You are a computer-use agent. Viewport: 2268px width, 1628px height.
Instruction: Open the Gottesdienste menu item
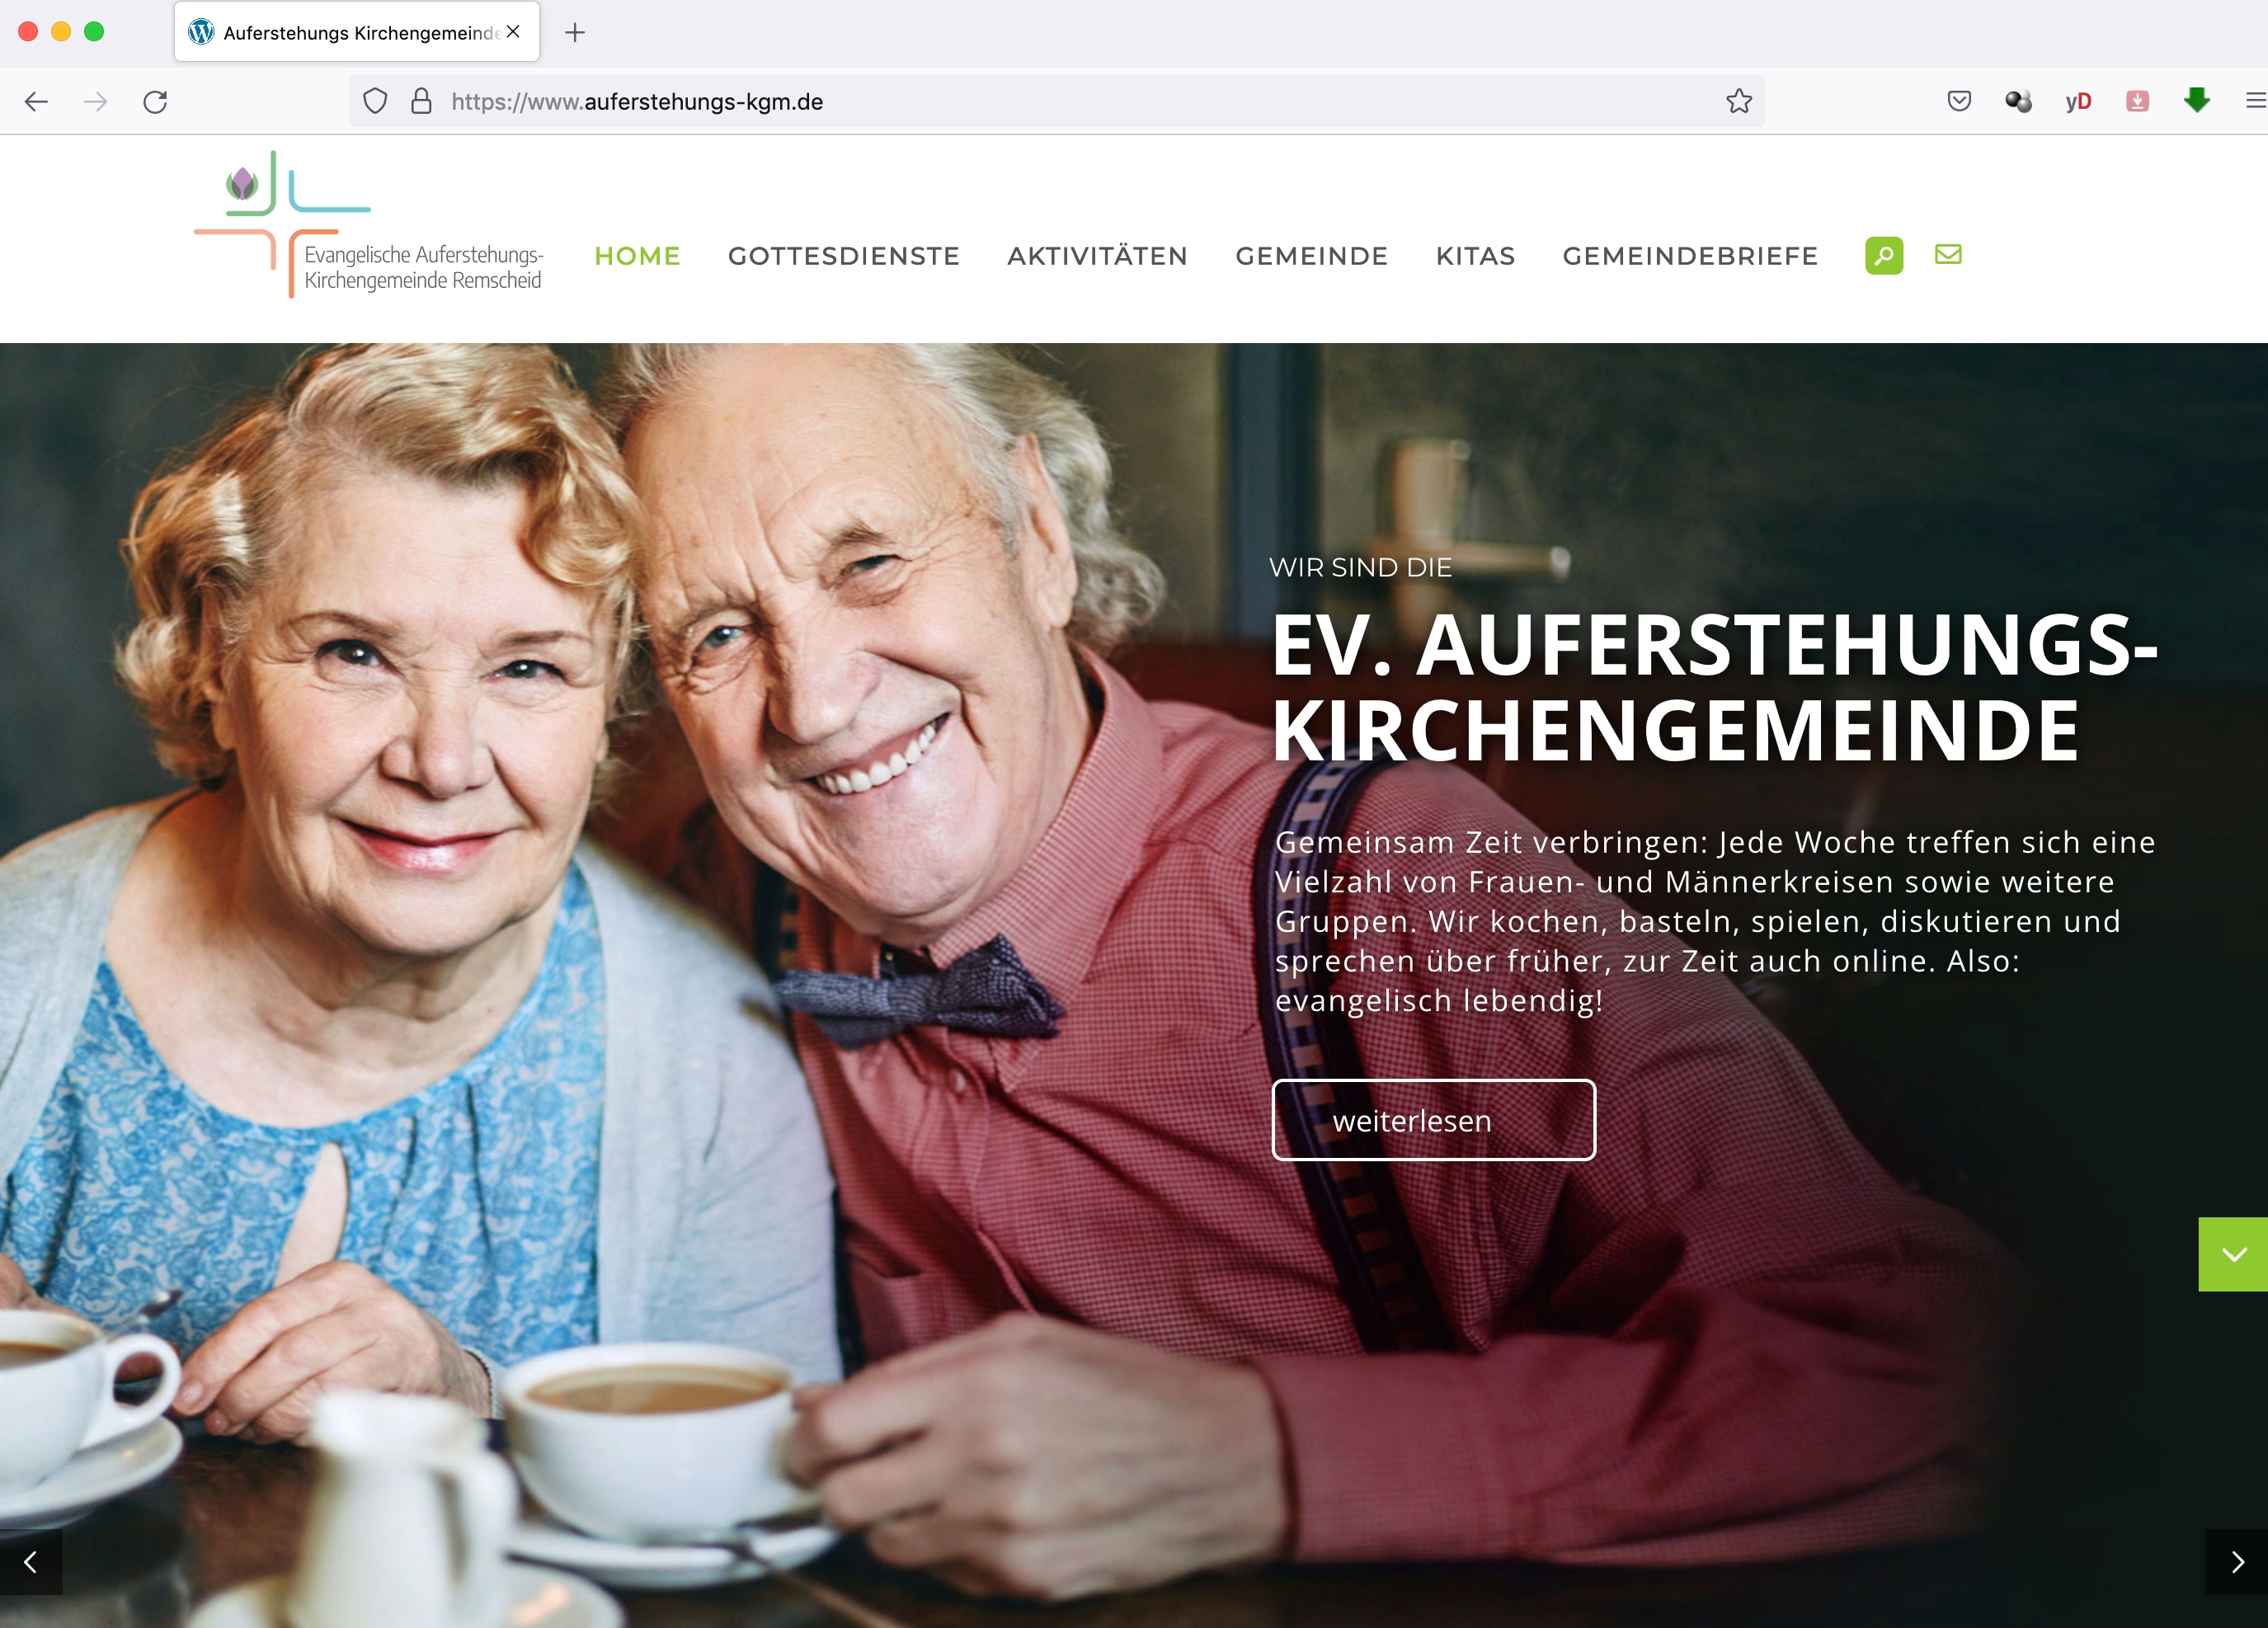843,256
